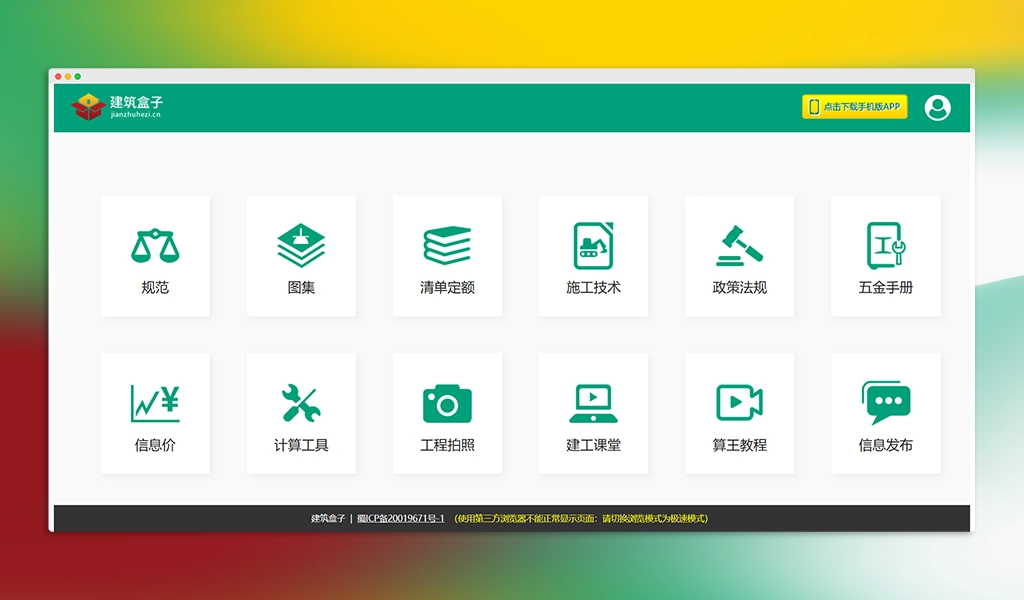The width and height of the screenshot is (1024, 600).
Task: Click the 算王教程 label text
Action: 739,445
